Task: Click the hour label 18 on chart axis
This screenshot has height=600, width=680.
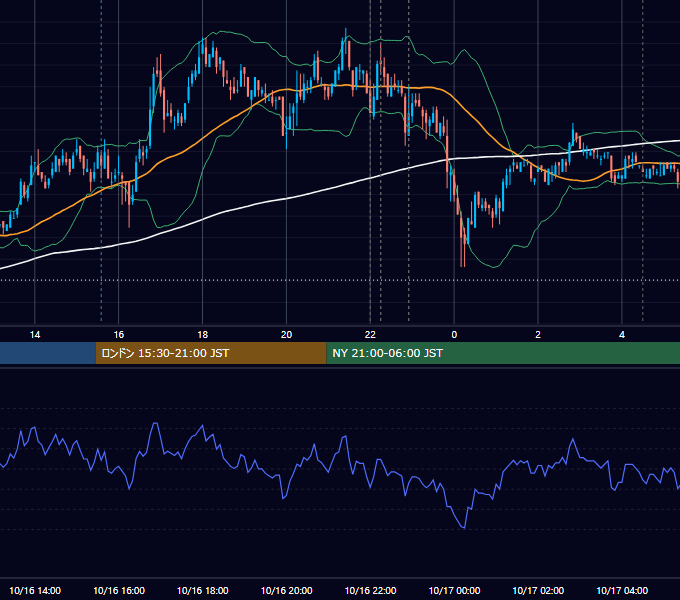Action: [203, 335]
